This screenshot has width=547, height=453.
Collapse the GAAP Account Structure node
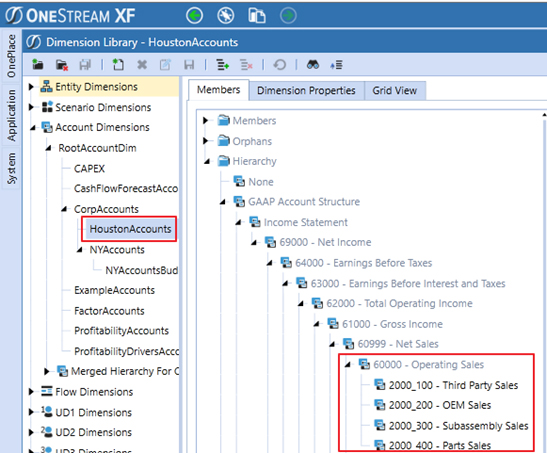pos(223,202)
